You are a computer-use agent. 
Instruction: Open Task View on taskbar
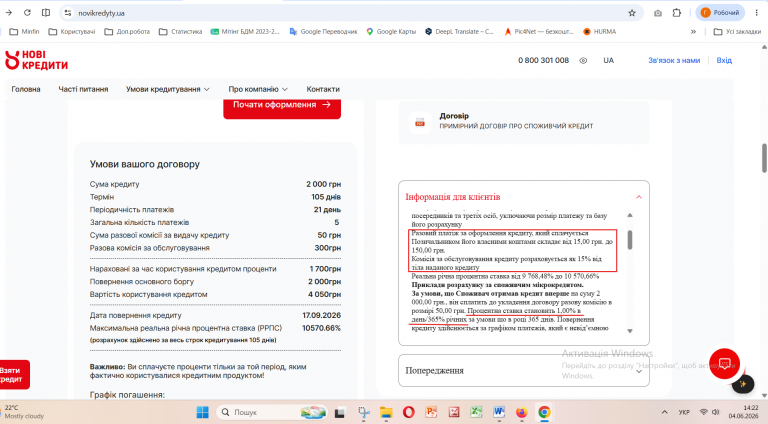[339, 413]
